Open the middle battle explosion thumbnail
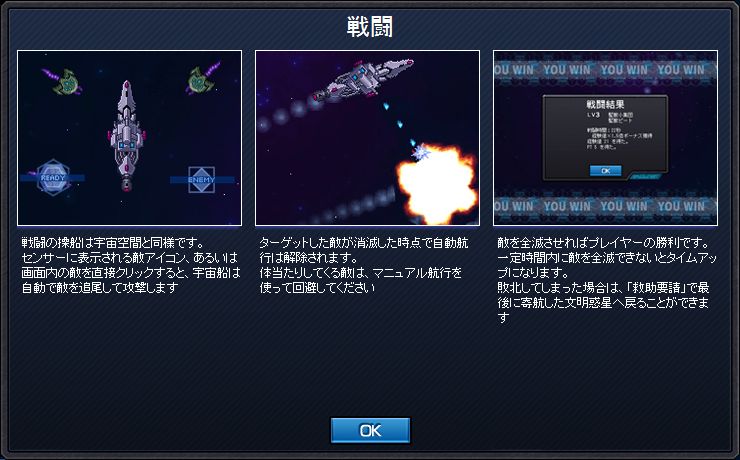740x460 pixels. click(x=367, y=138)
